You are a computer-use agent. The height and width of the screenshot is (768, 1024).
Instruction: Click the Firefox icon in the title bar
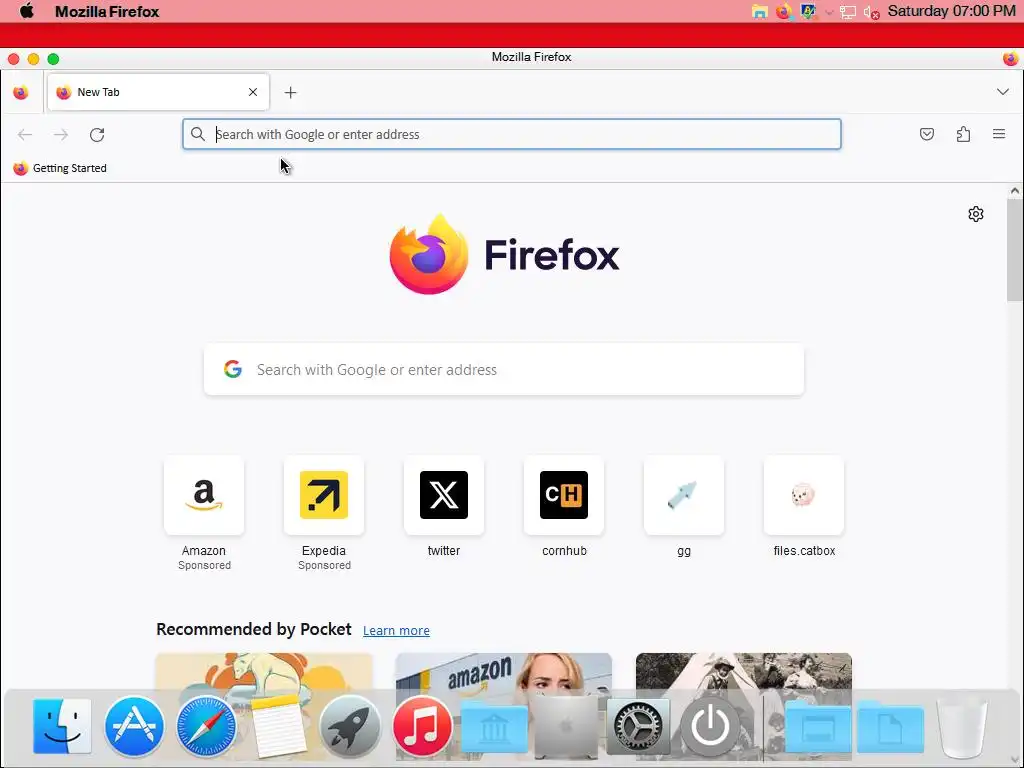click(1010, 58)
